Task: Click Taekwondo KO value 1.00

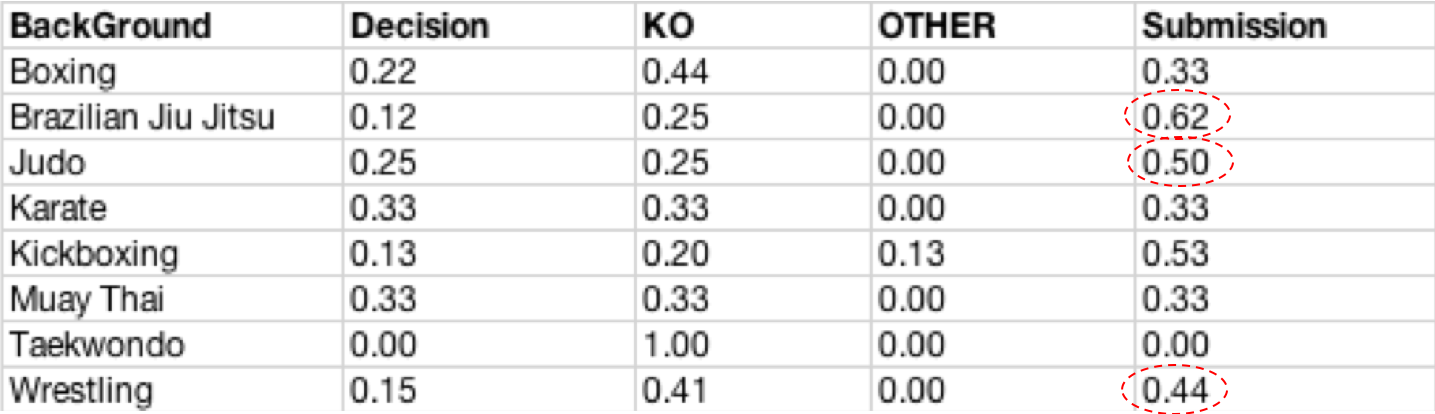Action: pos(674,345)
